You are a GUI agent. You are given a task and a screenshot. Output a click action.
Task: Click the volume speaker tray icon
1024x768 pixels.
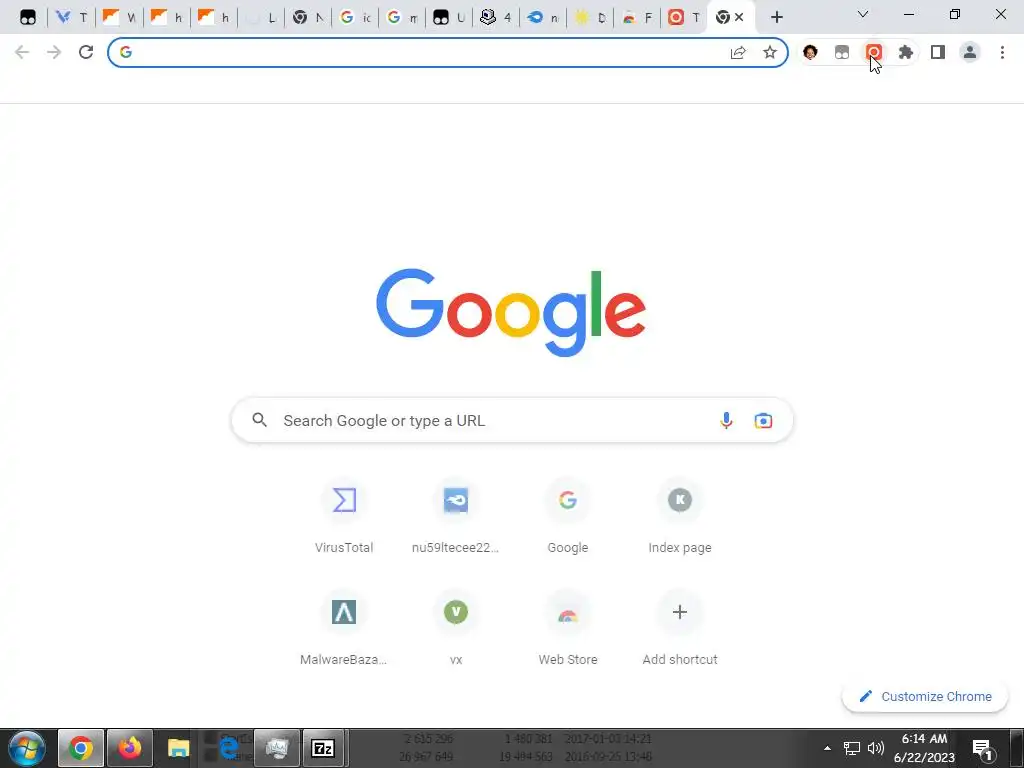tap(876, 748)
